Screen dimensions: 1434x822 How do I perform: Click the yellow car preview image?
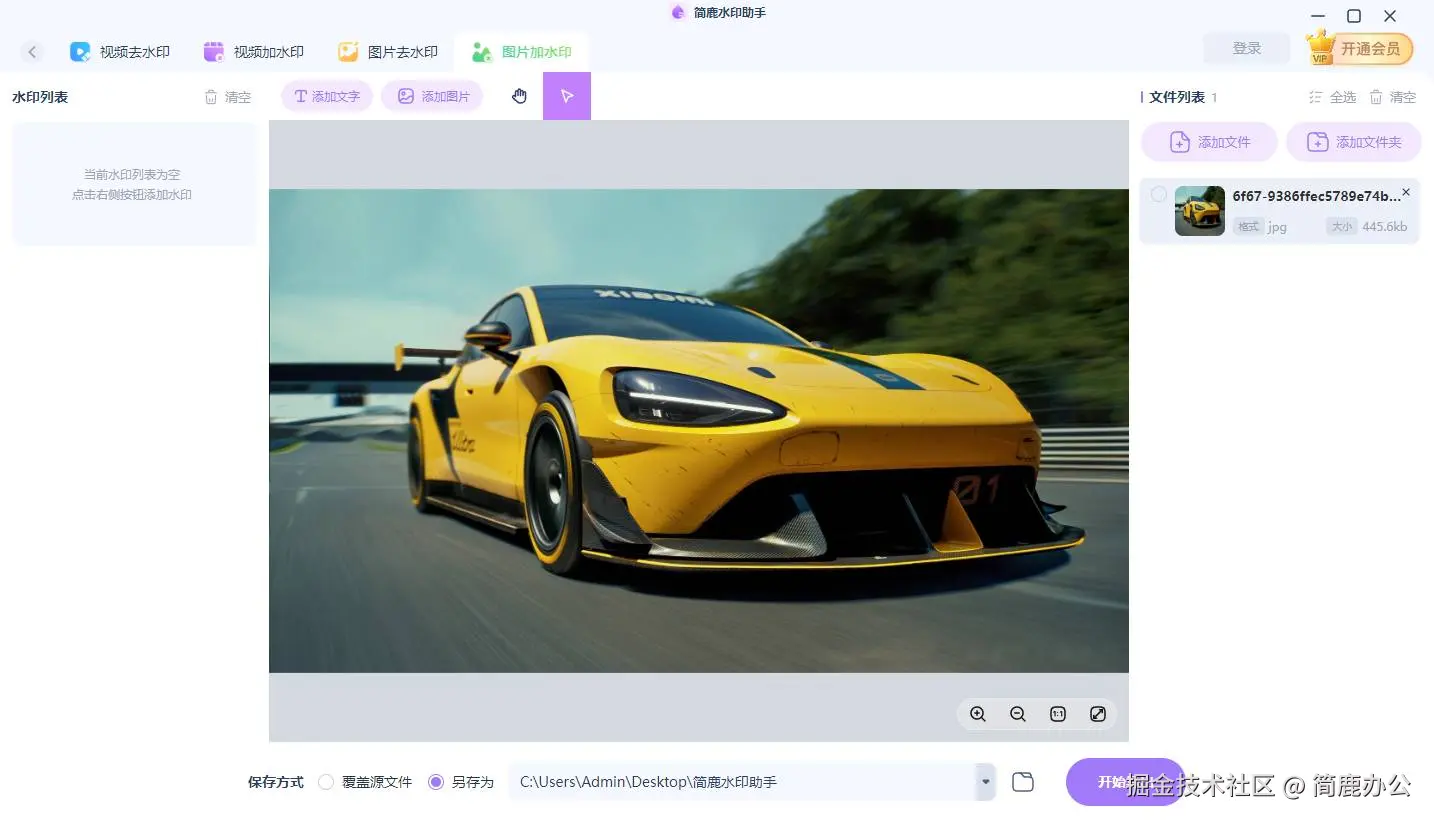click(699, 431)
